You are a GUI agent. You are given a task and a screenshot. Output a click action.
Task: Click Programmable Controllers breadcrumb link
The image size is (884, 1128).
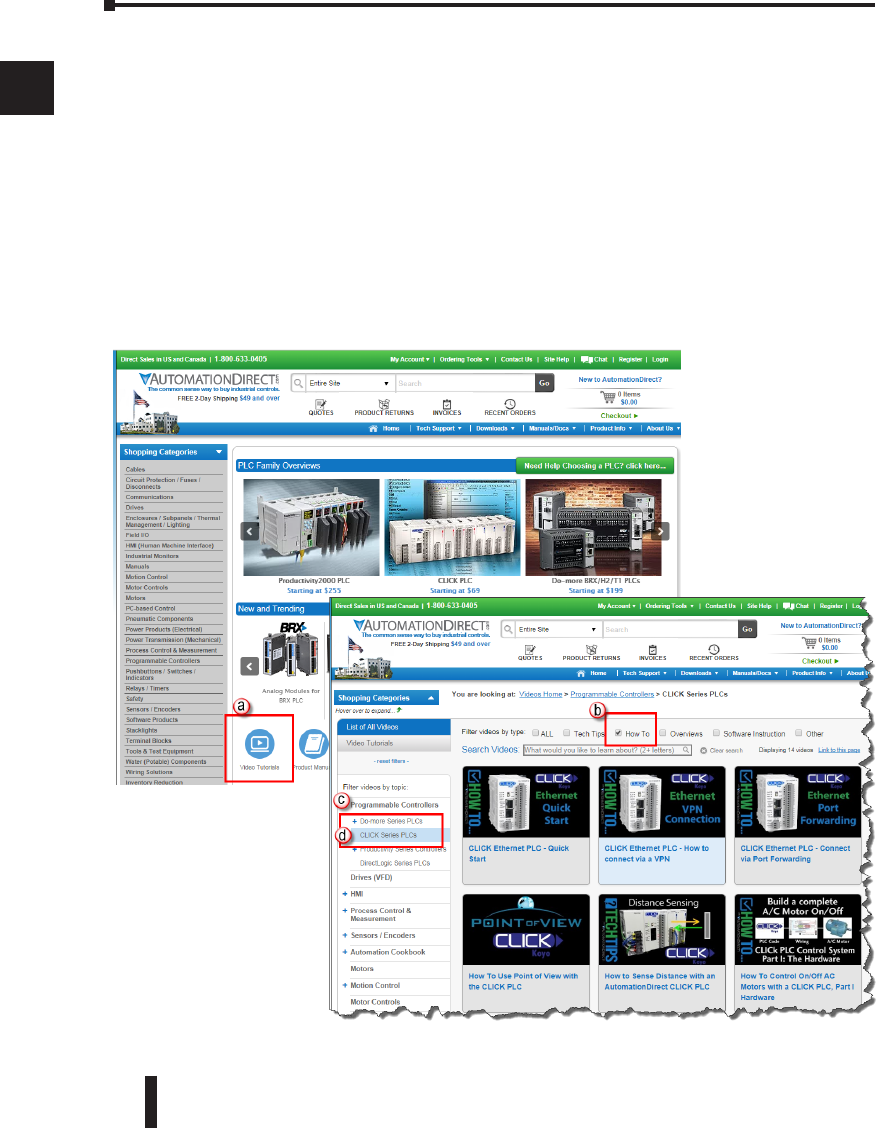pyautogui.click(x=612, y=694)
